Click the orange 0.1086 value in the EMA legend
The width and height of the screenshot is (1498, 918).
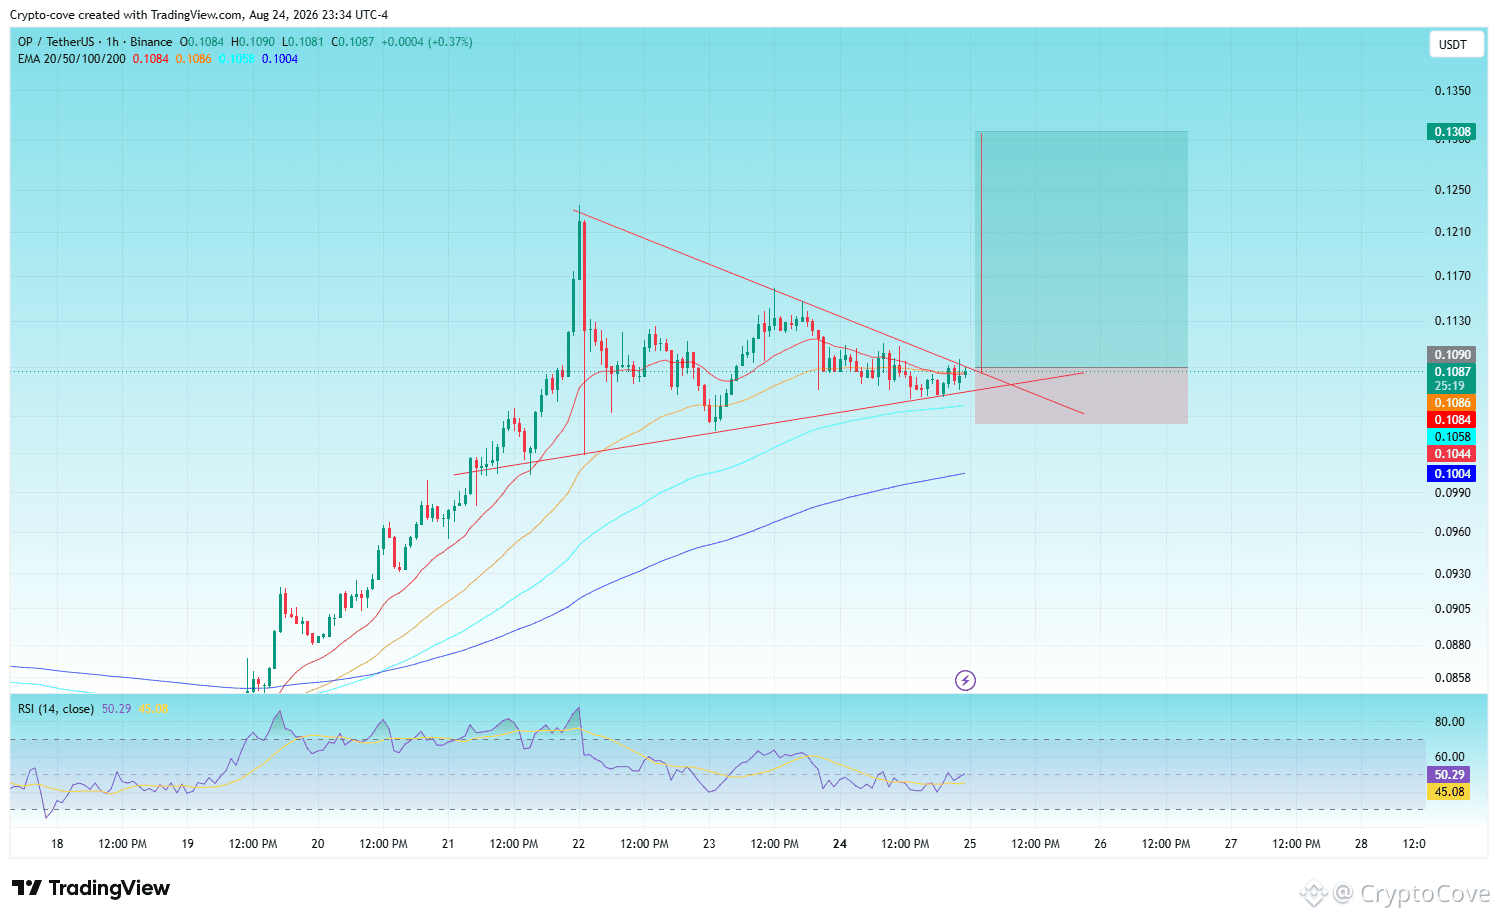[x=194, y=59]
